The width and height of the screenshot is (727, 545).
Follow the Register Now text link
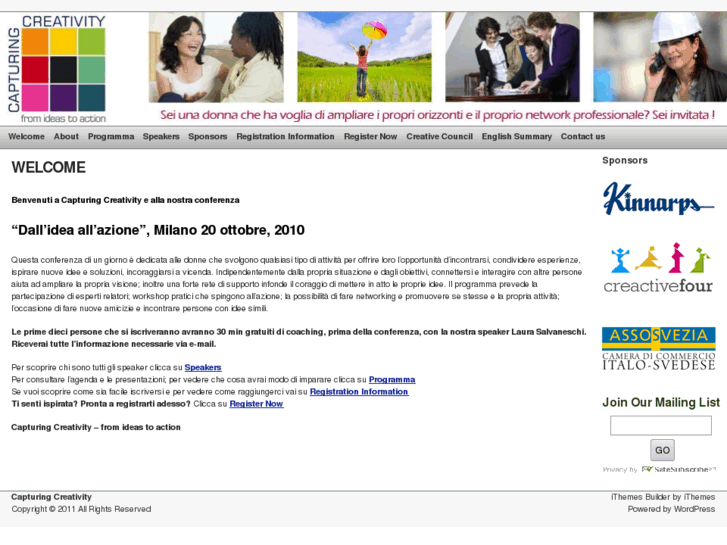coord(256,404)
